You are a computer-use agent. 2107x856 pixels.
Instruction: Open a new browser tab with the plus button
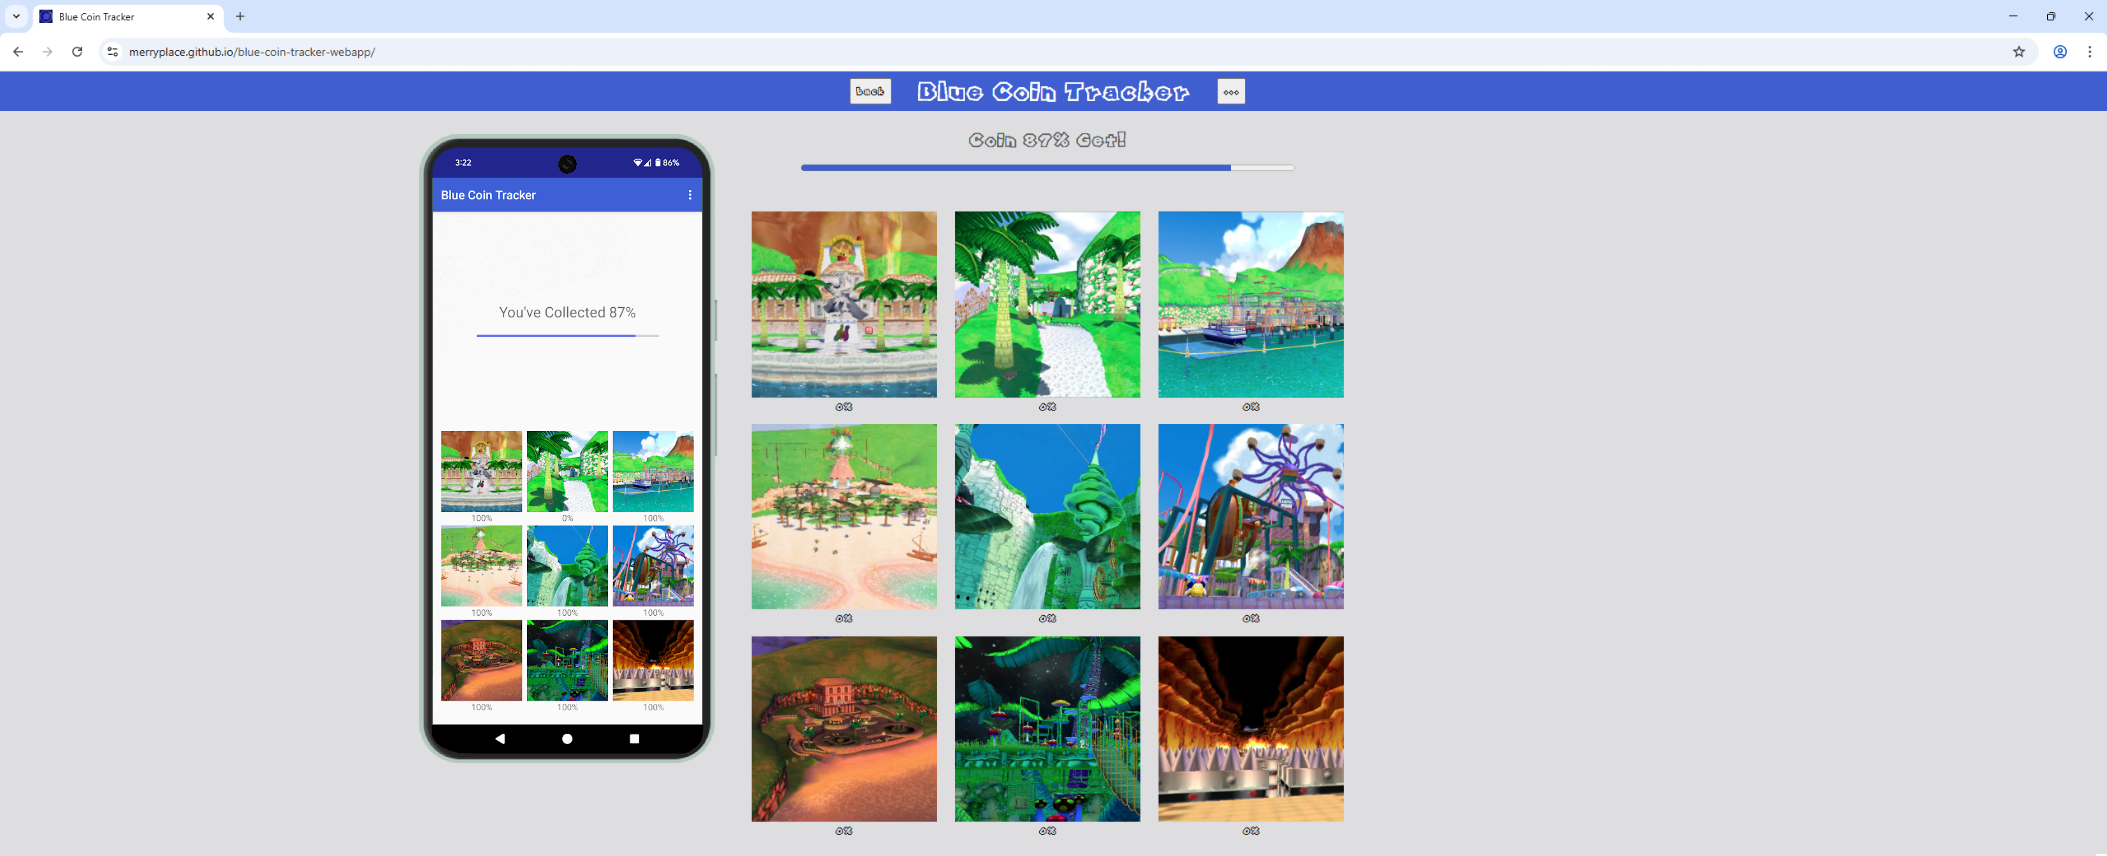[x=240, y=17]
